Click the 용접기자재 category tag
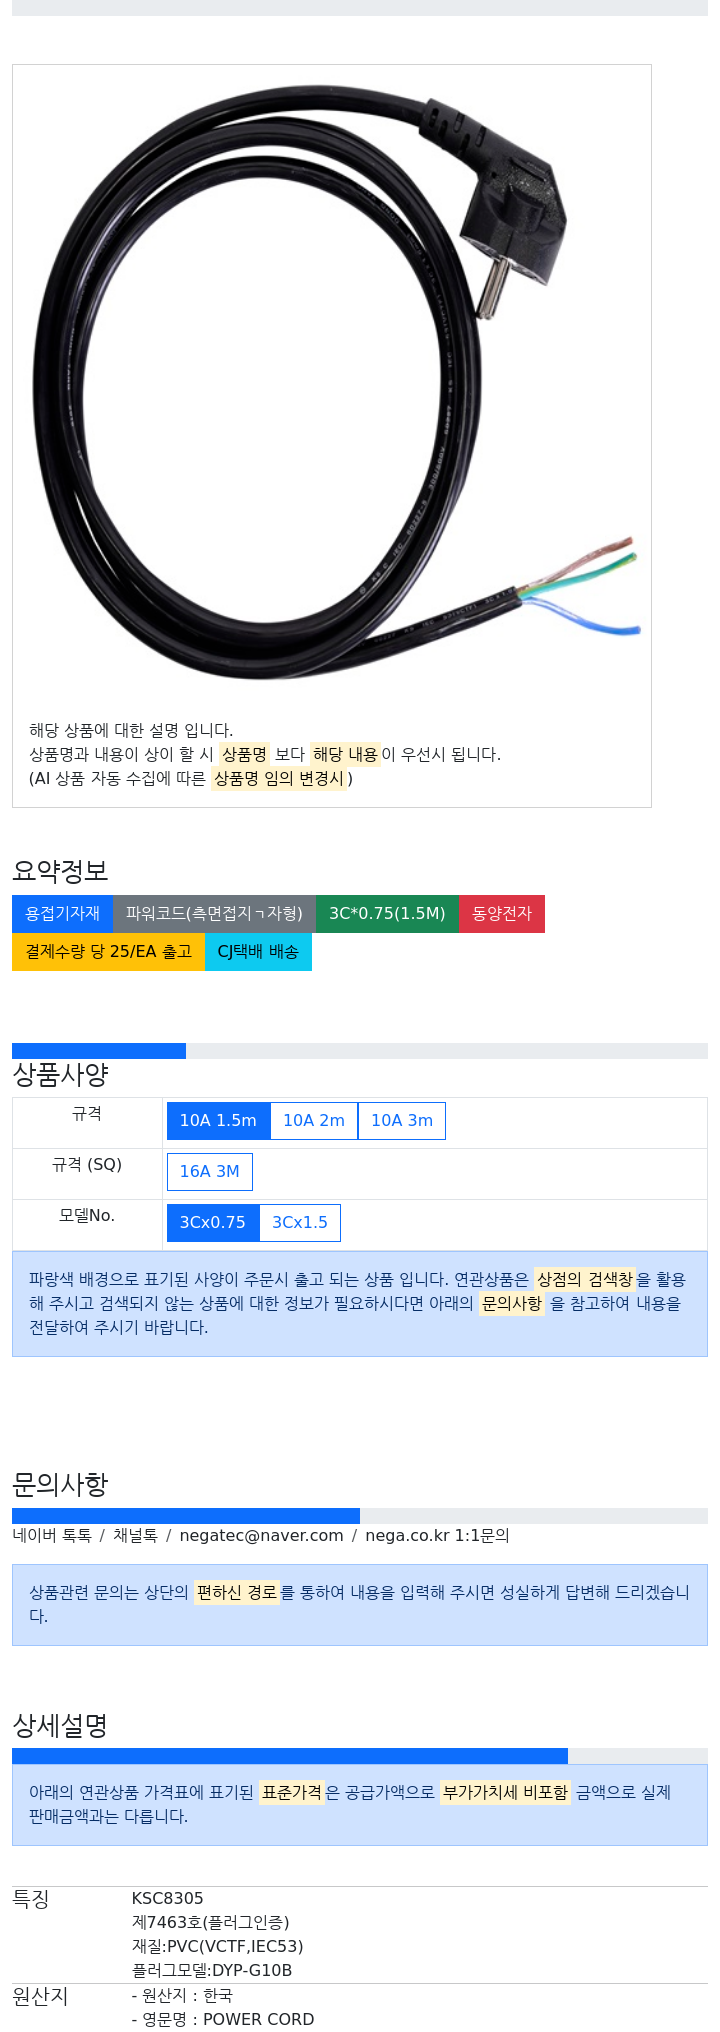 tap(63, 914)
